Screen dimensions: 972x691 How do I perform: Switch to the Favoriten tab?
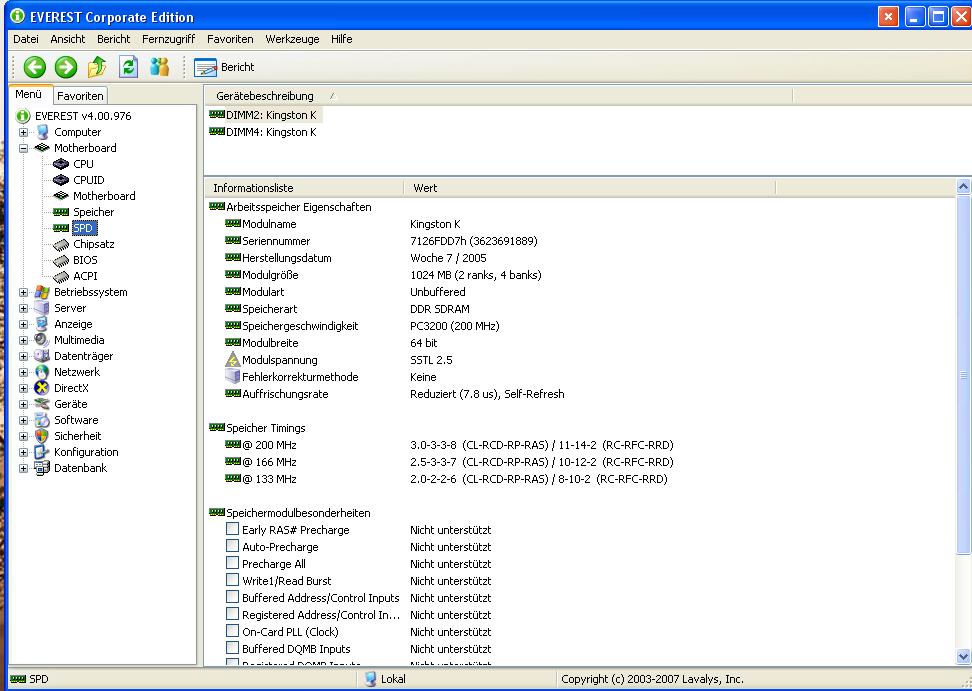[81, 96]
